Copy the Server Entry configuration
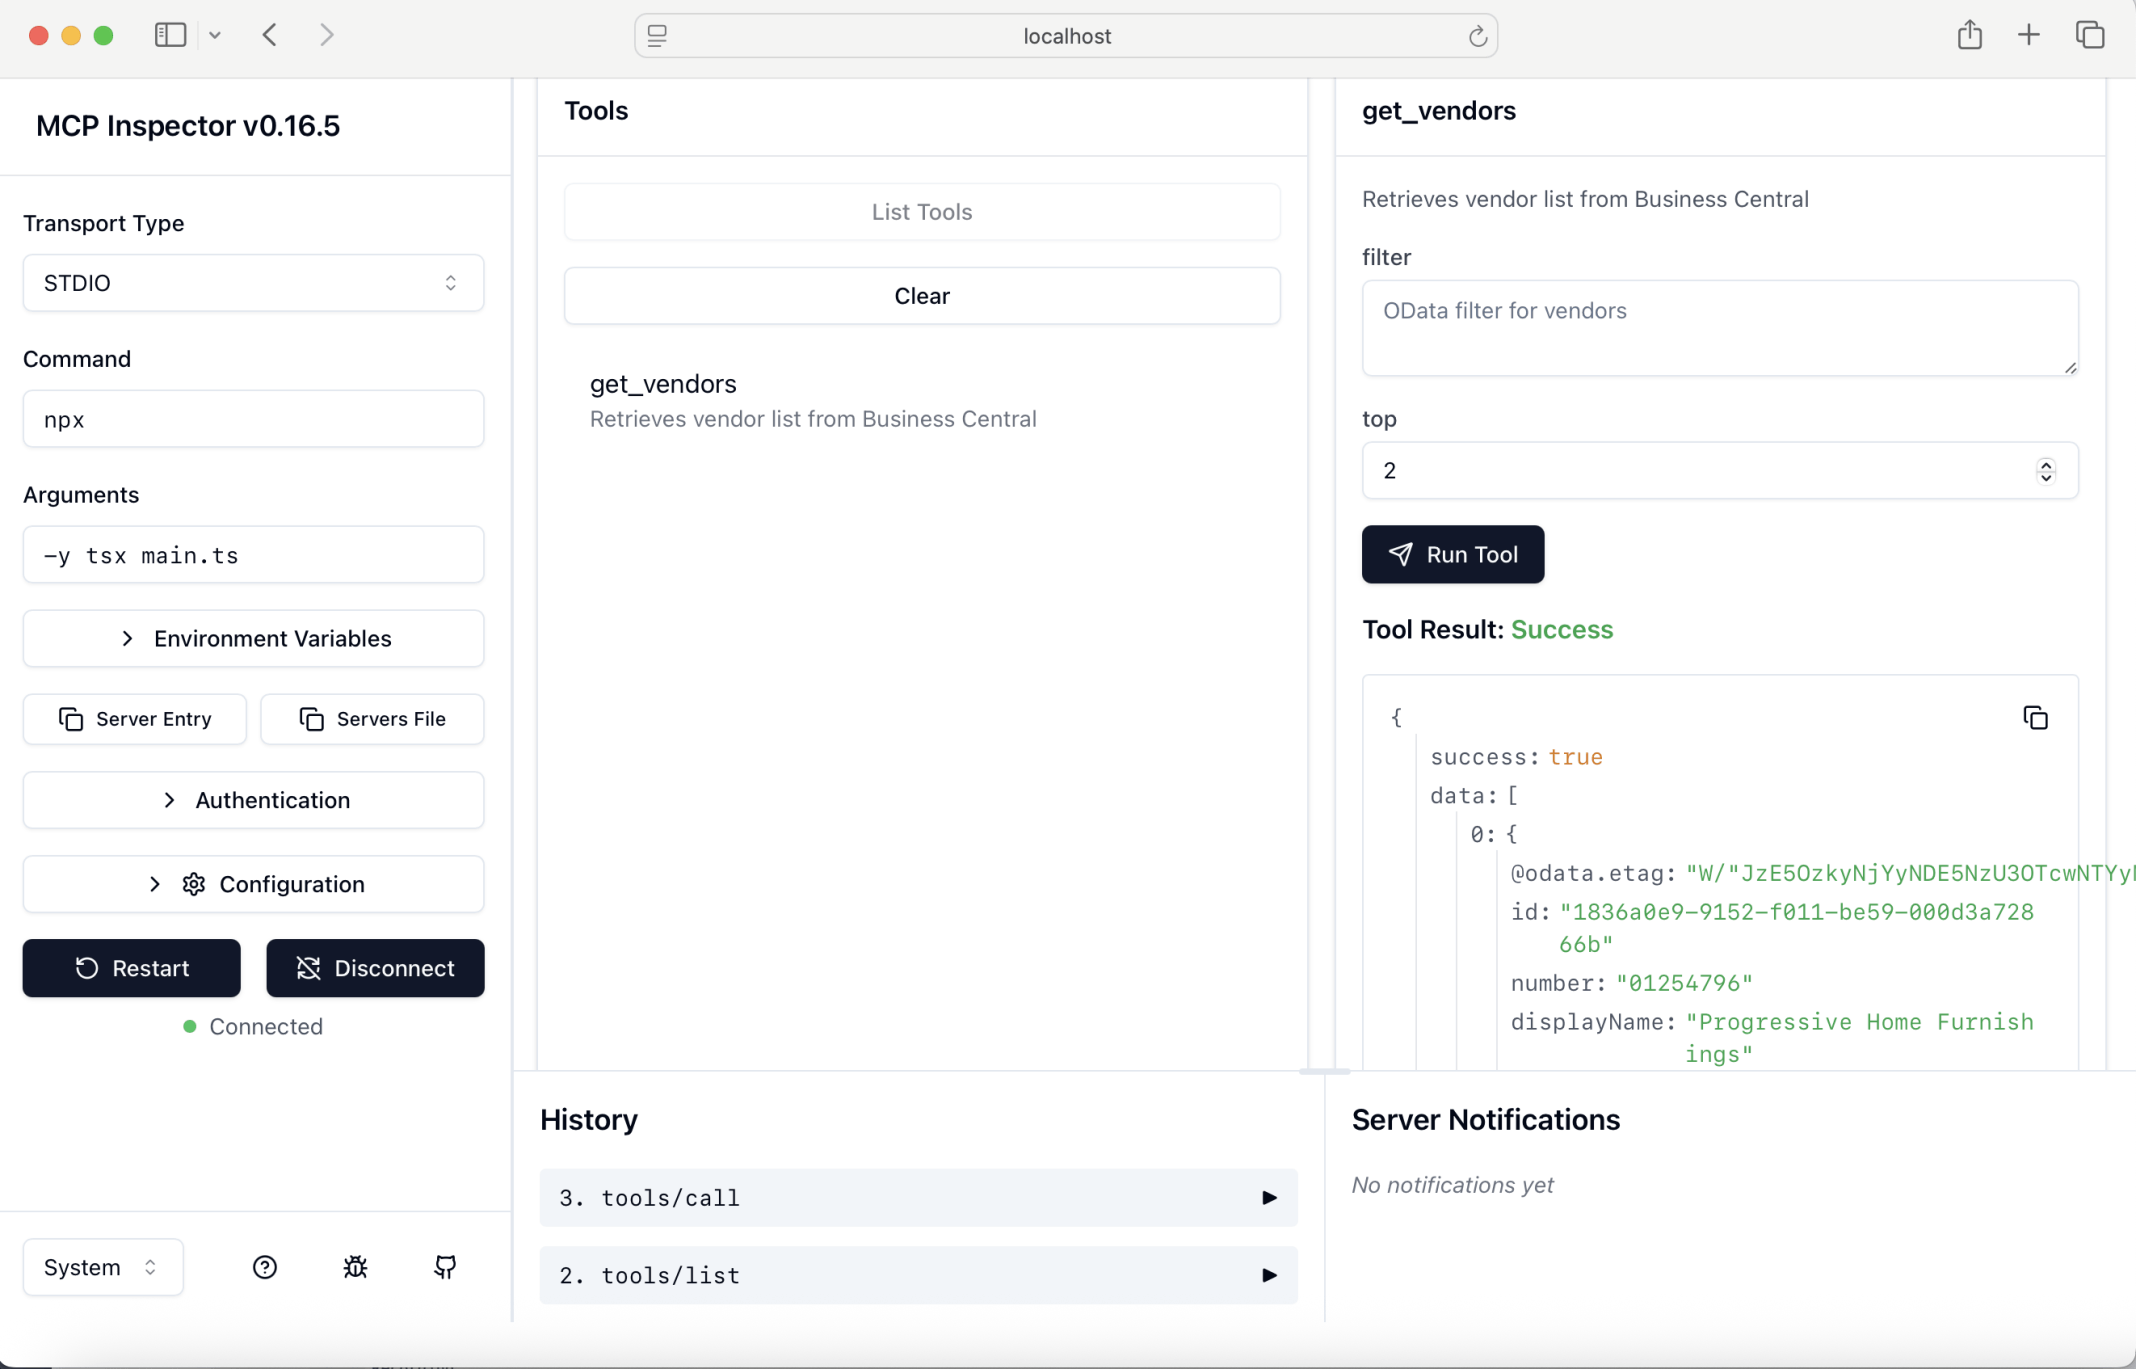 (x=134, y=718)
